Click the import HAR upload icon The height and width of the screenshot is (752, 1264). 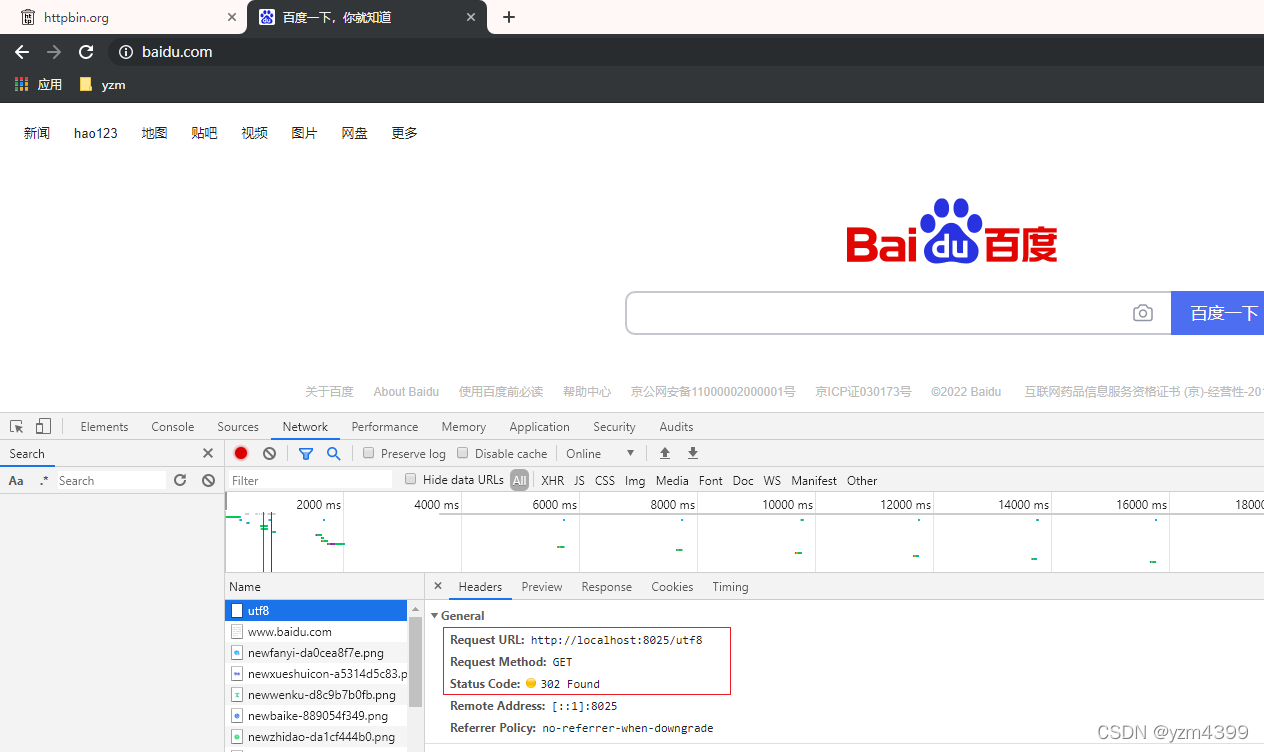(x=665, y=453)
